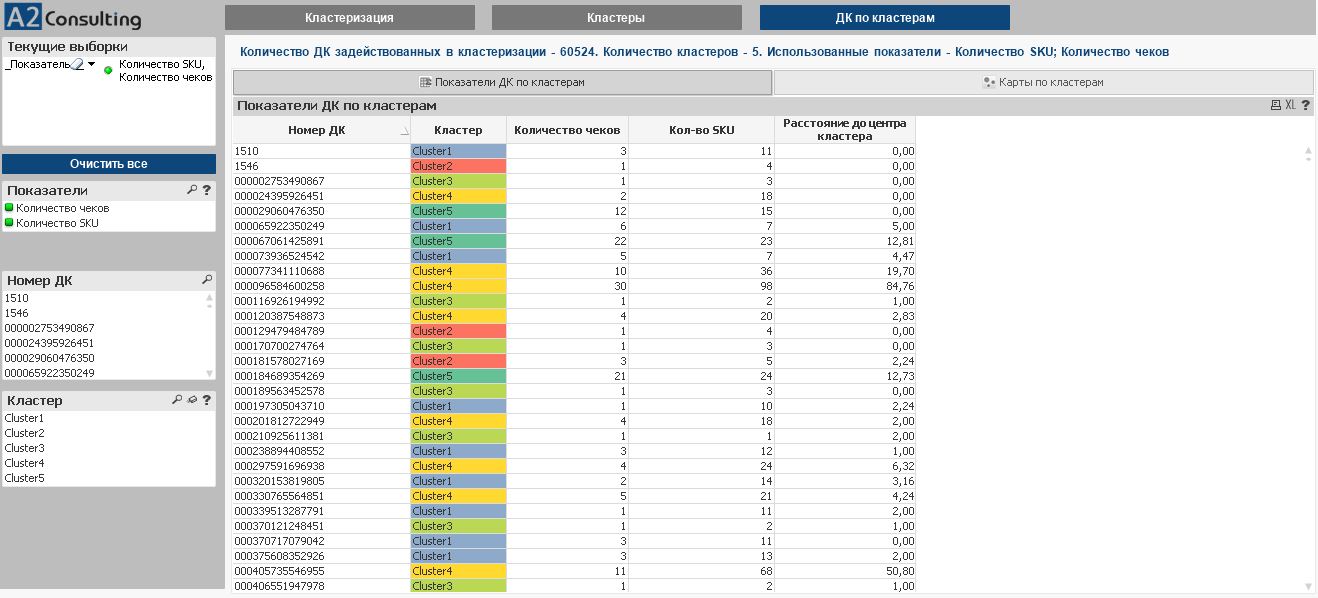
Task: Open the Кластеры tab
Action: (616, 18)
